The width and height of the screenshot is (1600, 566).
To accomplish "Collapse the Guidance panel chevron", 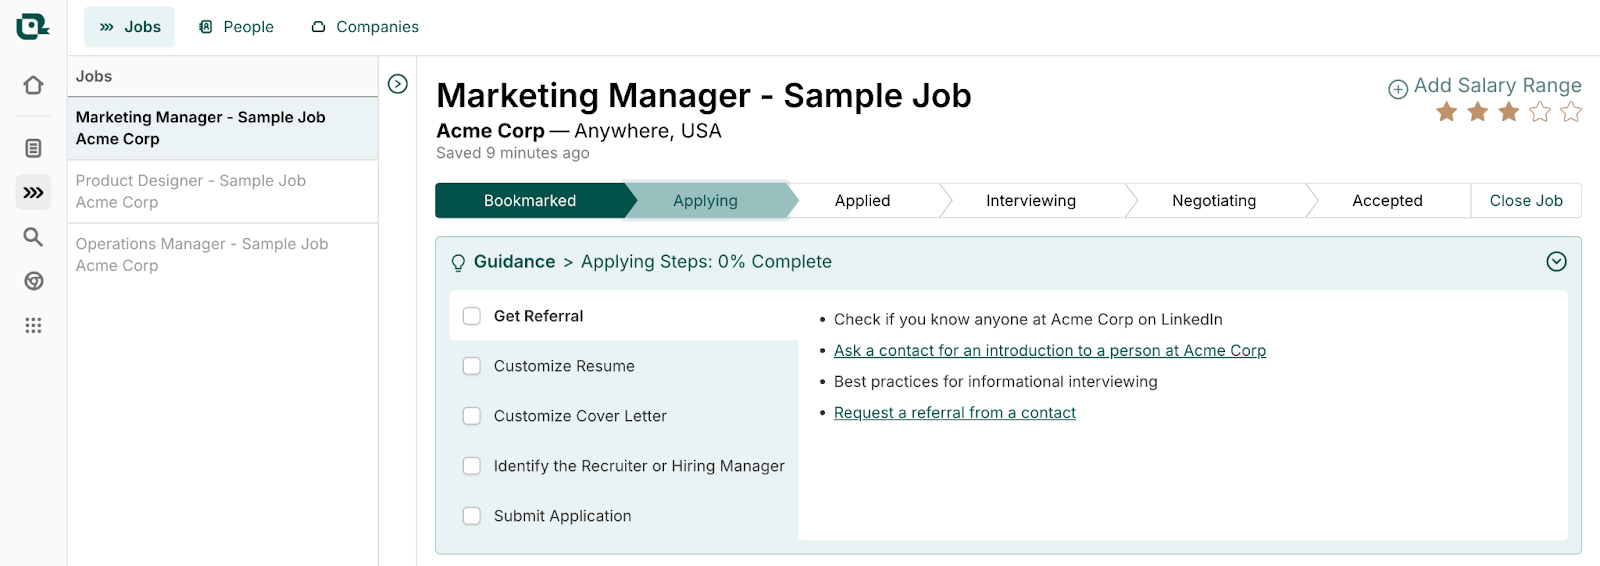I will 1556,262.
